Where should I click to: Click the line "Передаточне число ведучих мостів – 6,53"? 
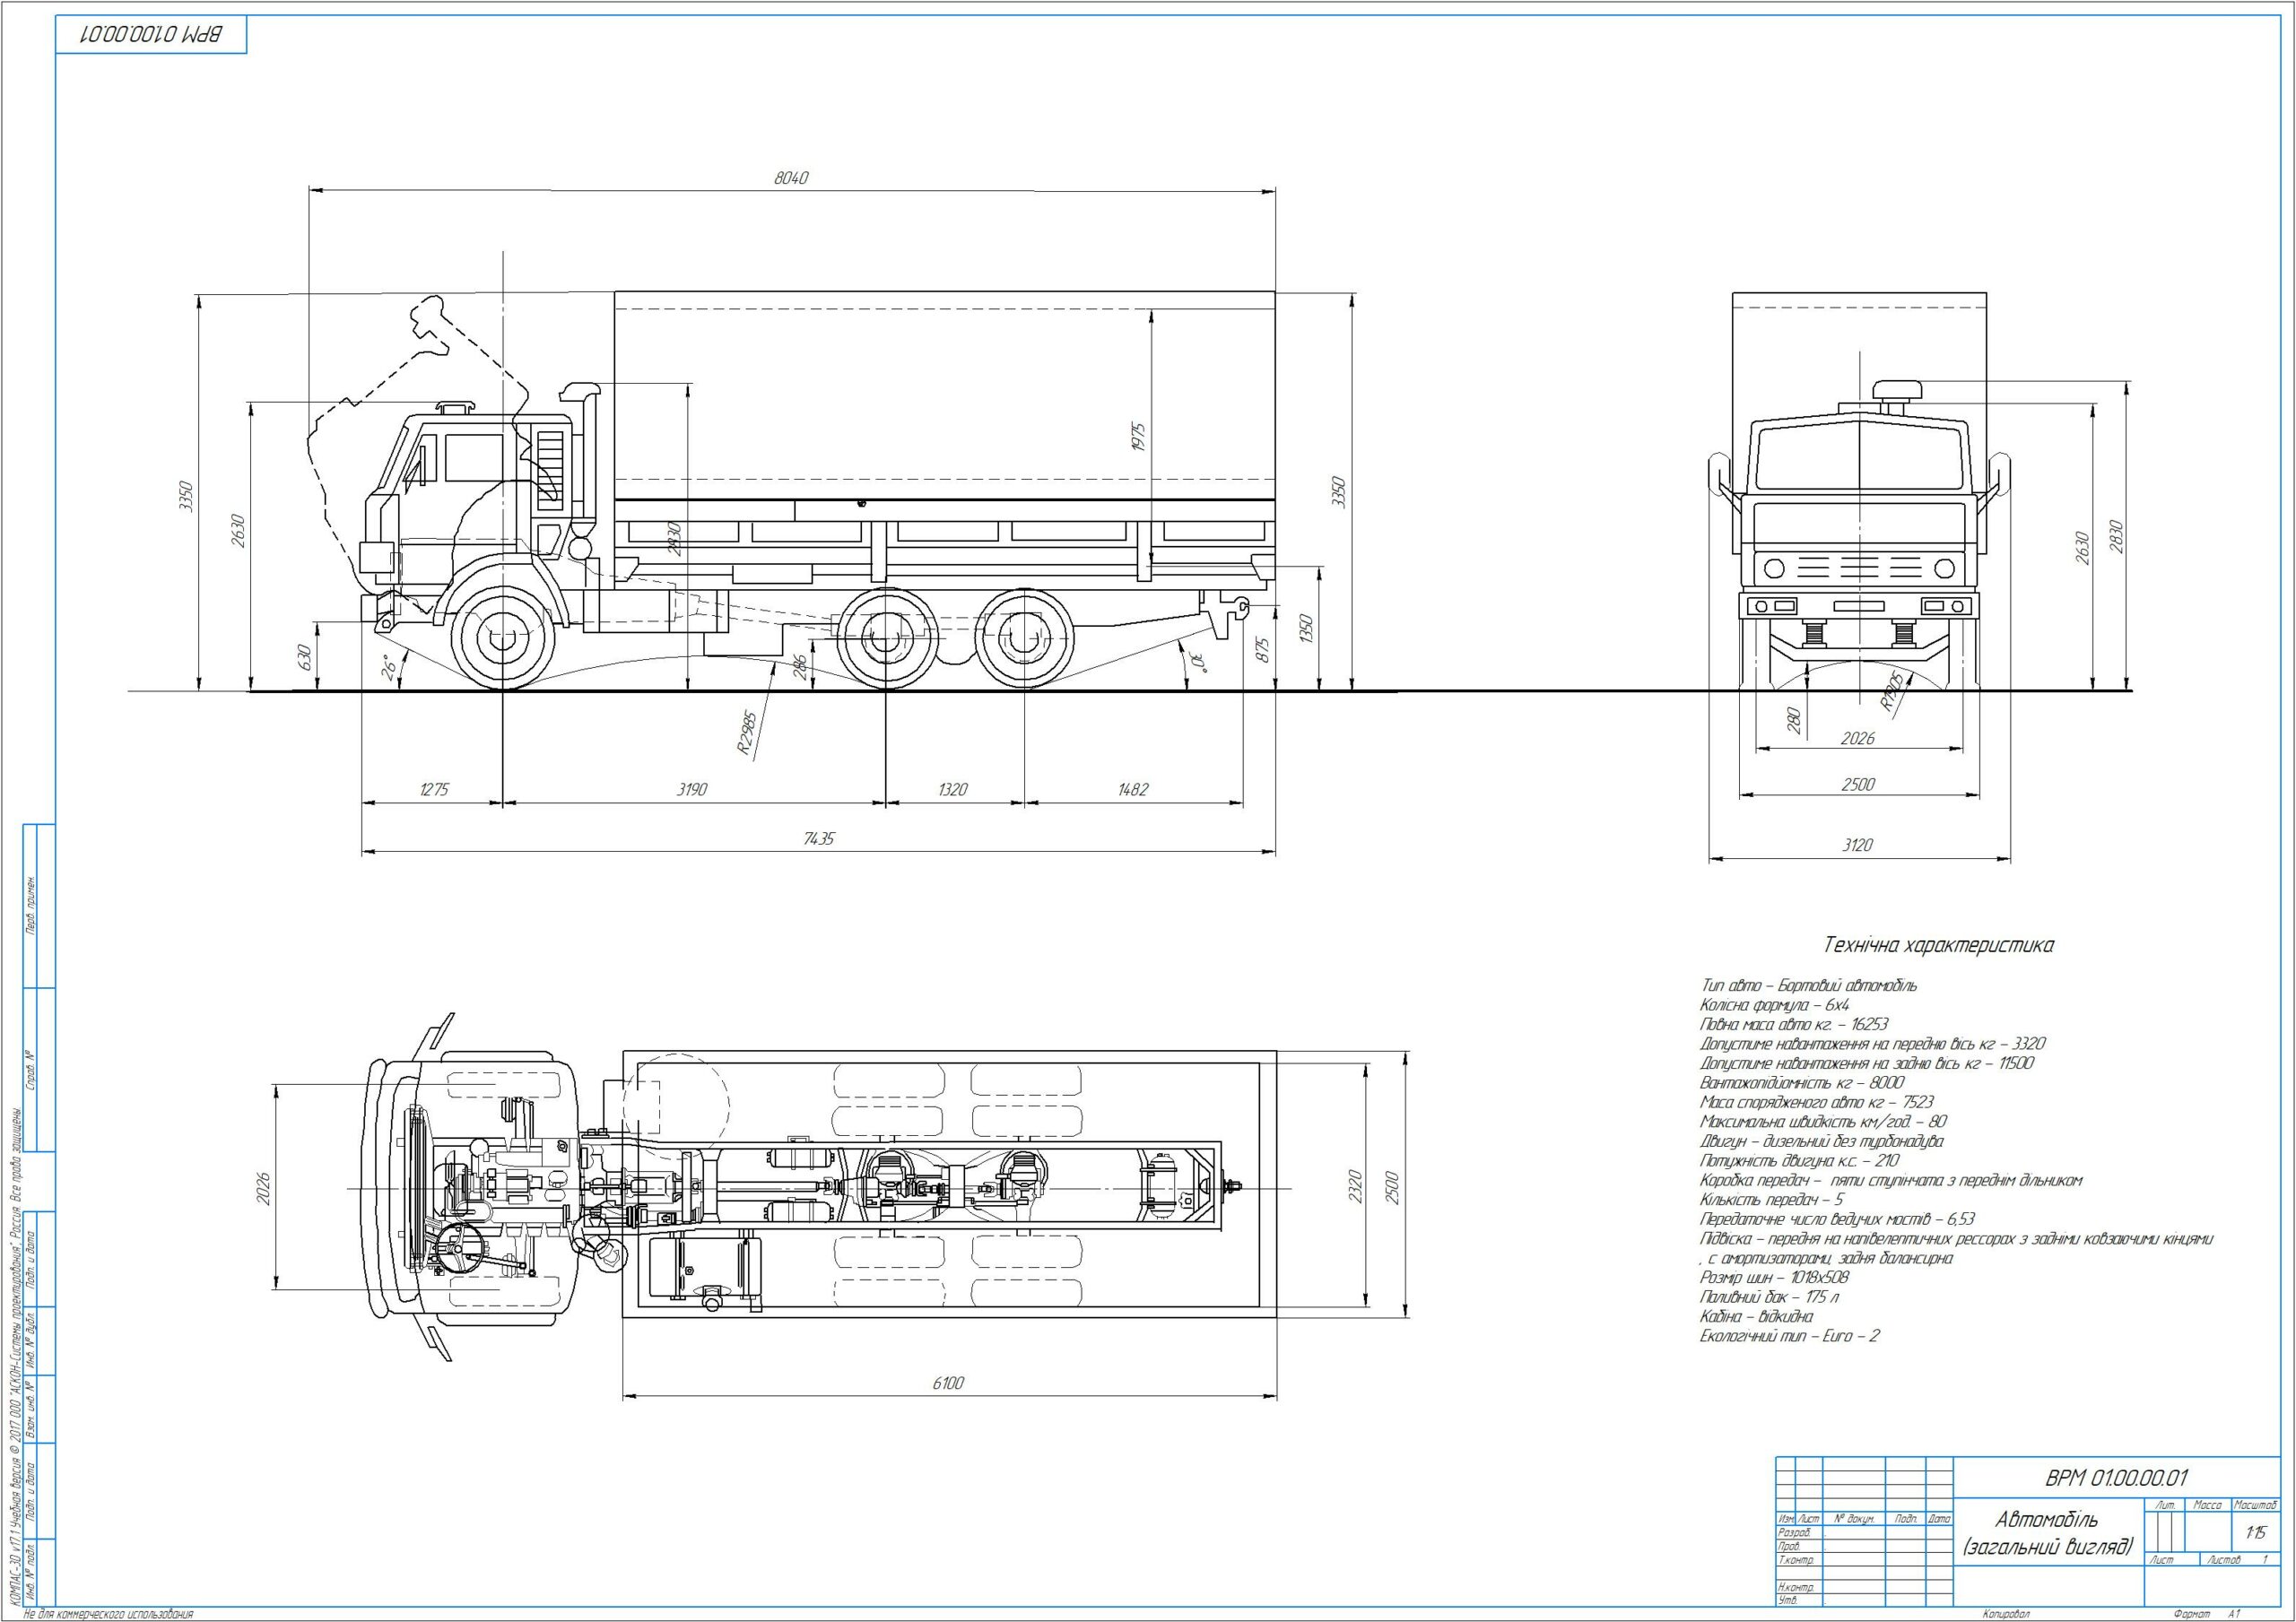click(x=1837, y=1220)
